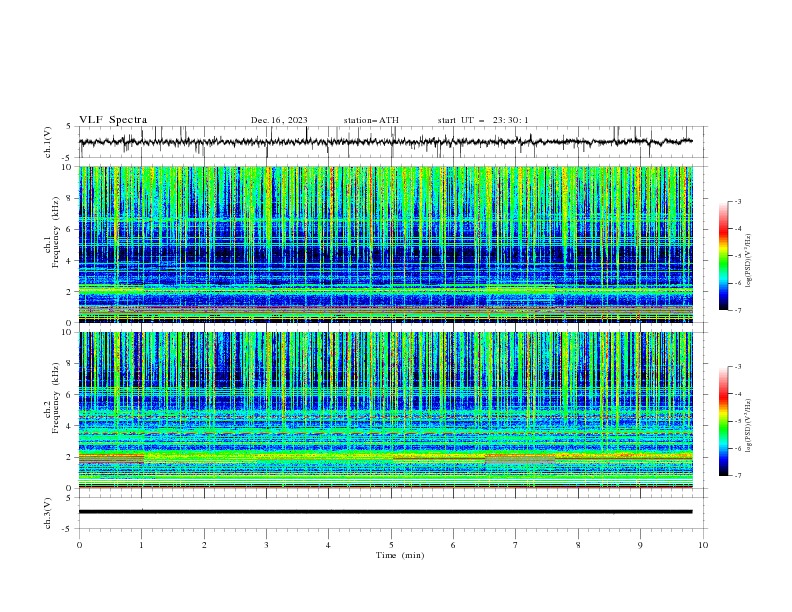The width and height of the screenshot is (792, 612).
Task: Click the 'Time (min)' axis label
Action: pyautogui.click(x=400, y=555)
